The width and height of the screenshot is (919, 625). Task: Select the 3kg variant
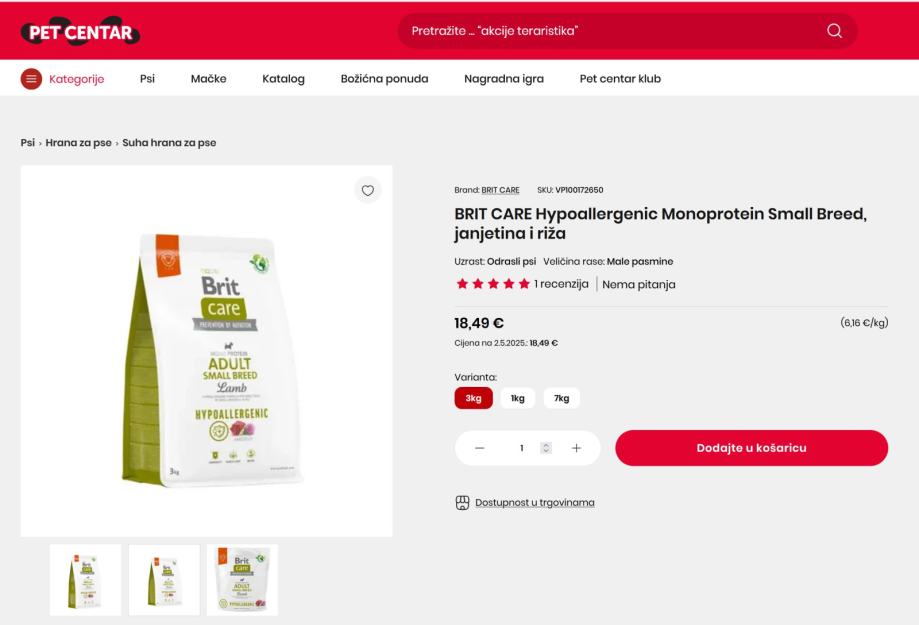(474, 398)
